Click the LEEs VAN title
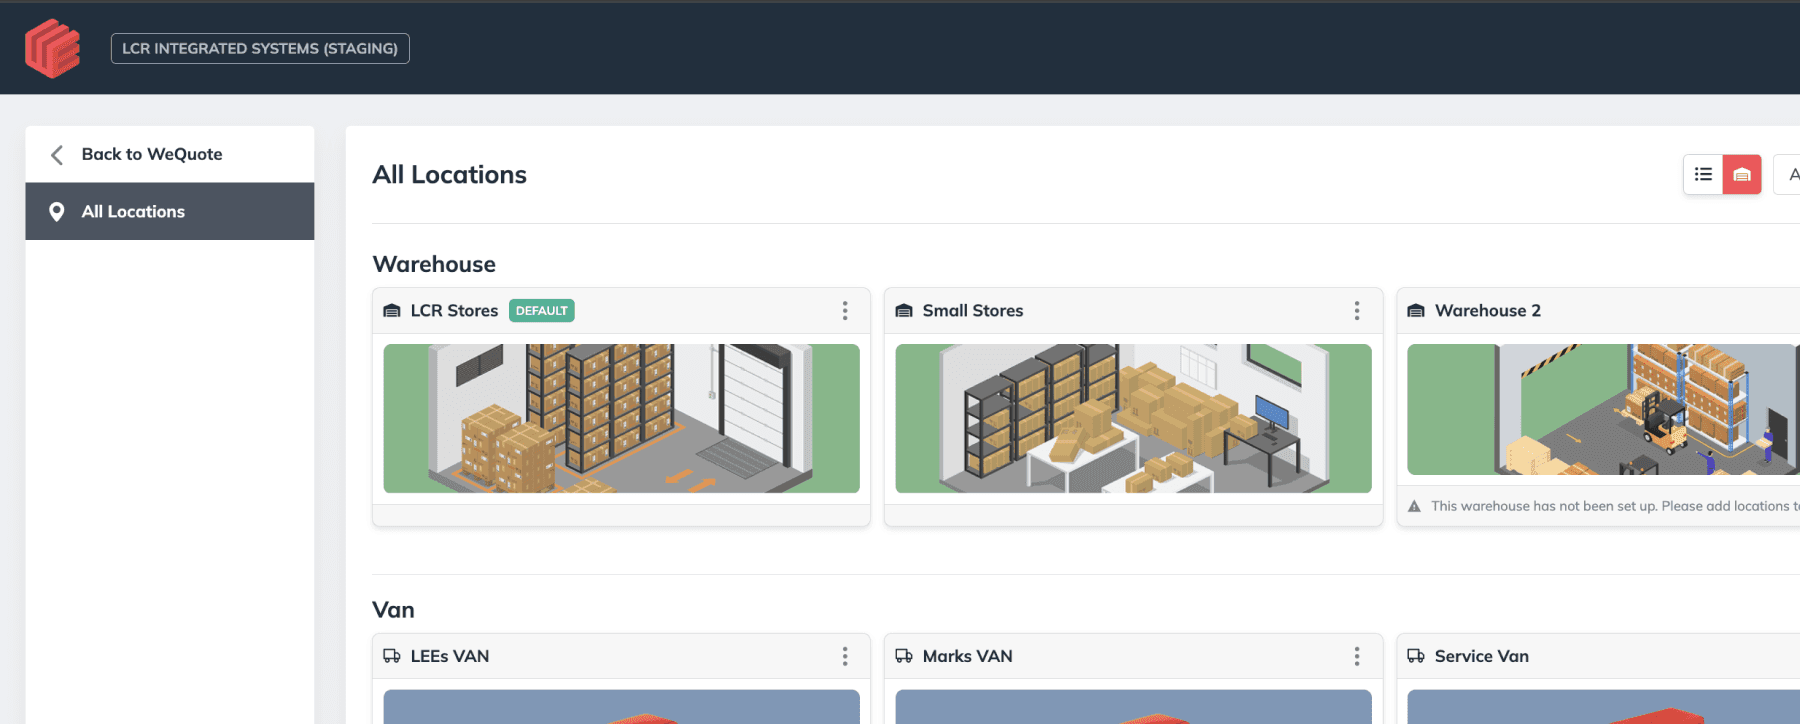Viewport: 1800px width, 724px height. (450, 656)
